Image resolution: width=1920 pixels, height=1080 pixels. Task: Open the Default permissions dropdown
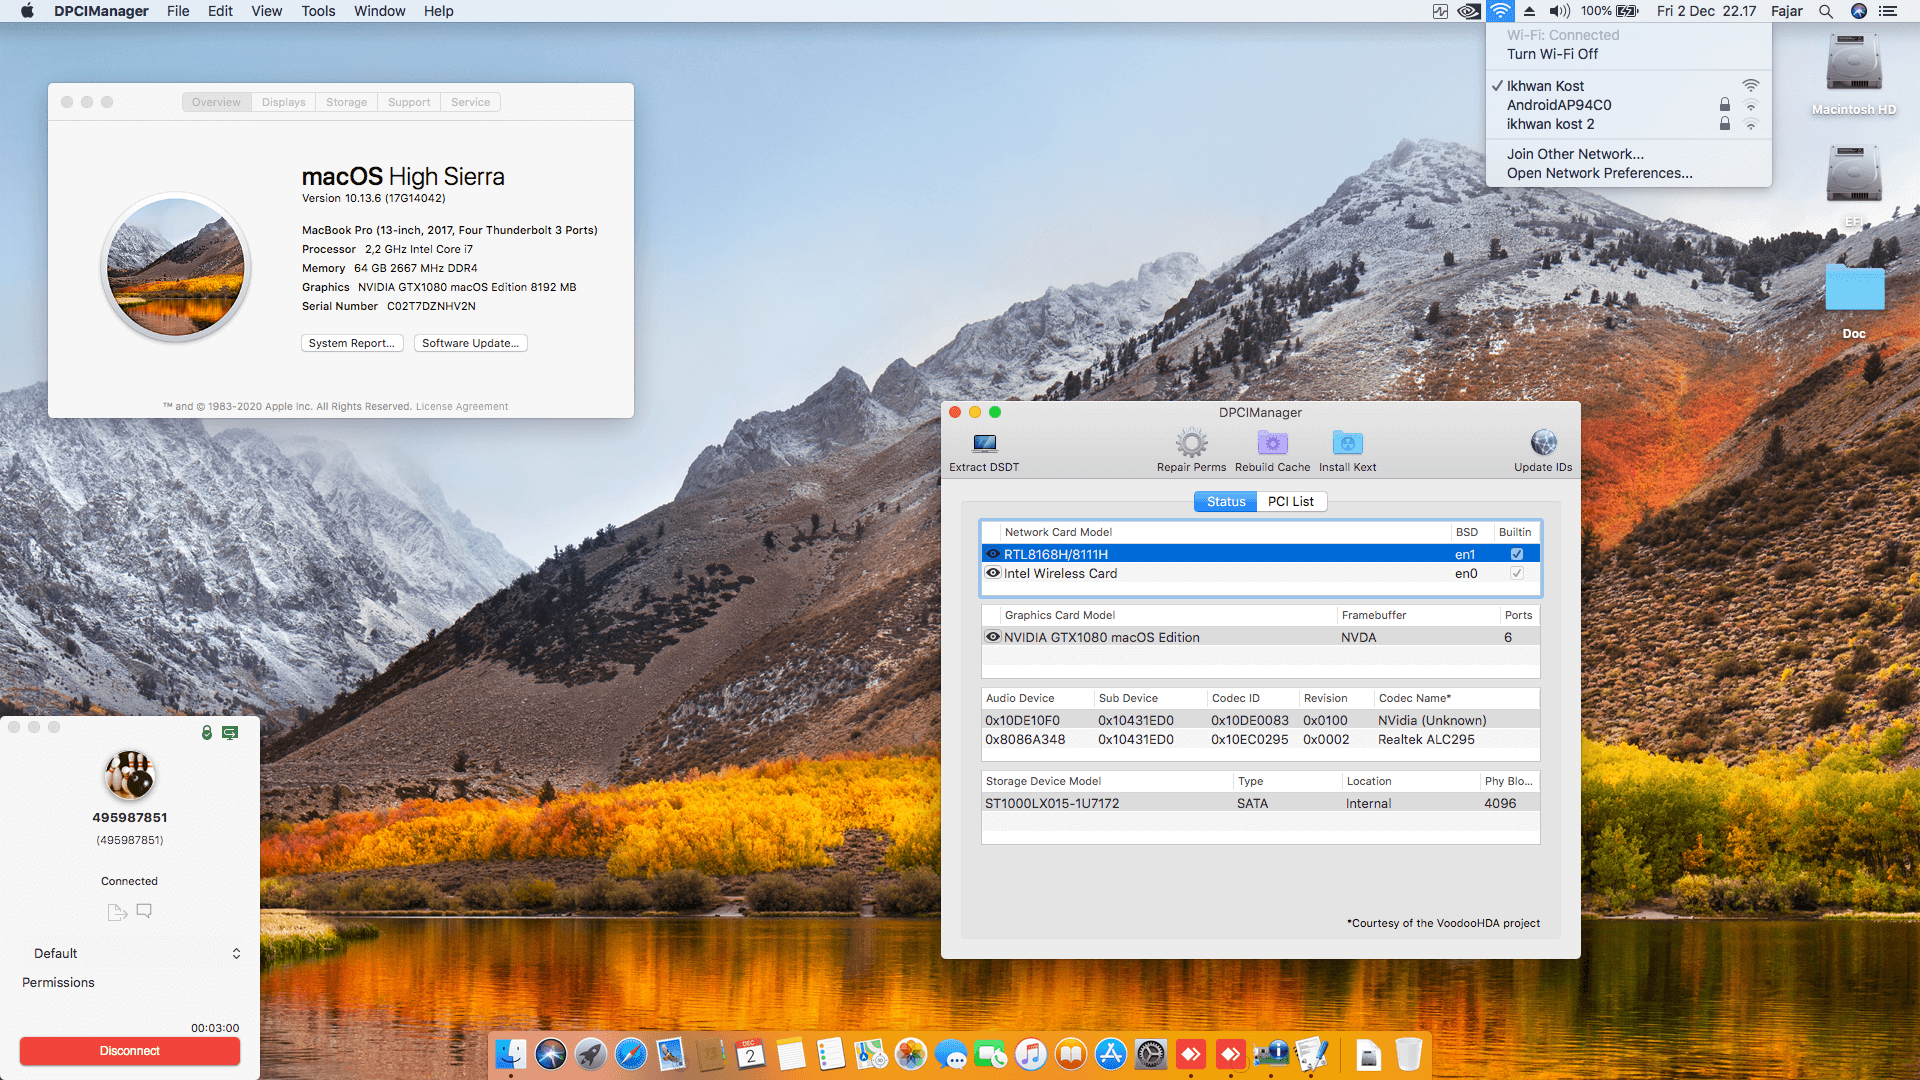click(136, 953)
